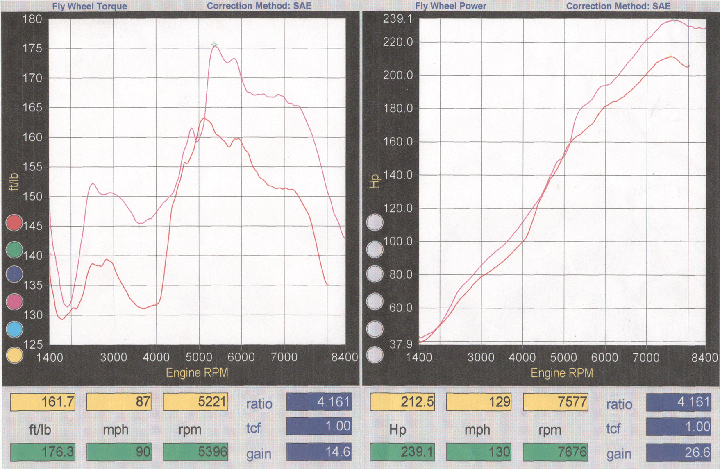Select the yellow 212.5 Hp value field

(x=403, y=403)
